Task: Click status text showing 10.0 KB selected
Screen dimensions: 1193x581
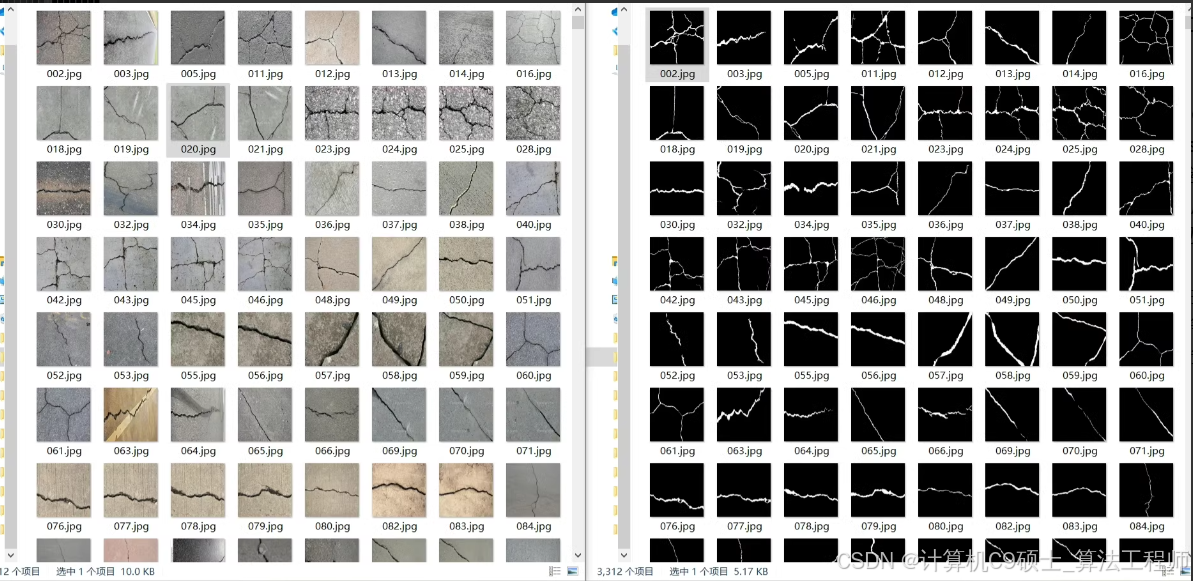Action: (106, 571)
